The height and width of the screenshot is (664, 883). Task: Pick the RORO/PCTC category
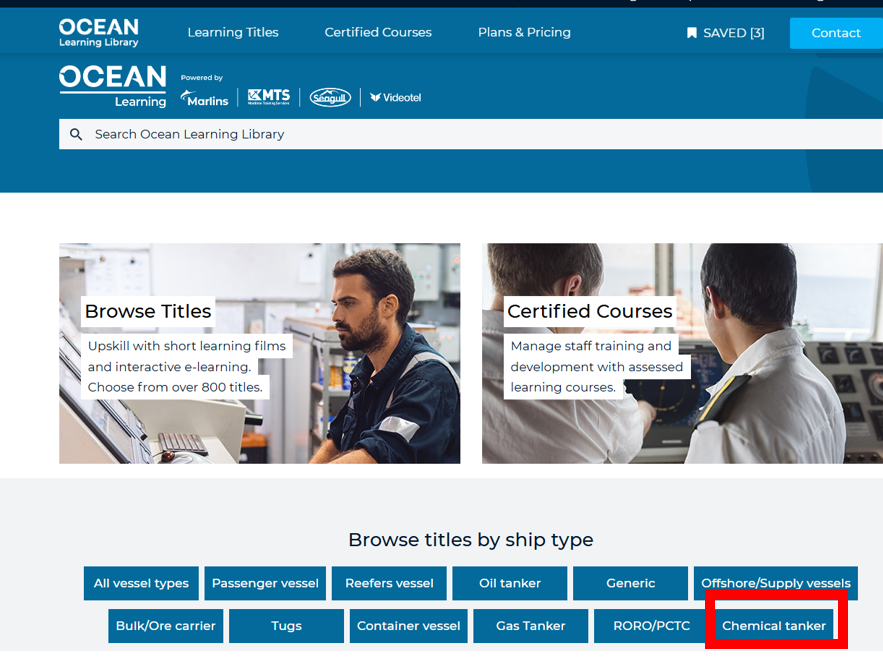point(653,625)
